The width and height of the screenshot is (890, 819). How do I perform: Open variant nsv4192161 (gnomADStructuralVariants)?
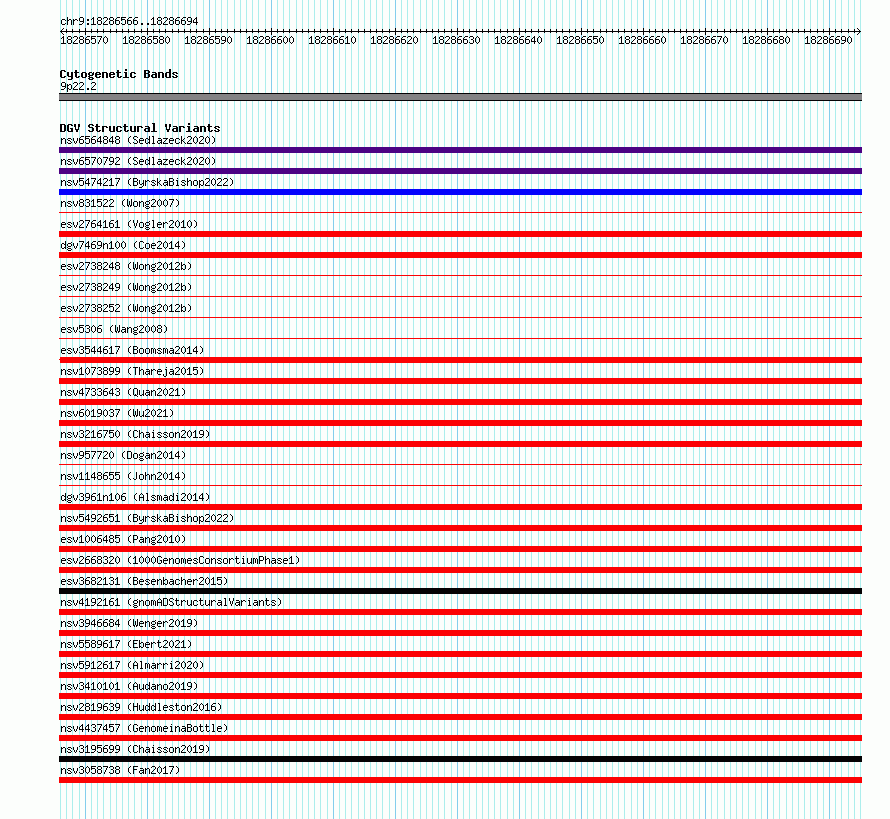[171, 602]
